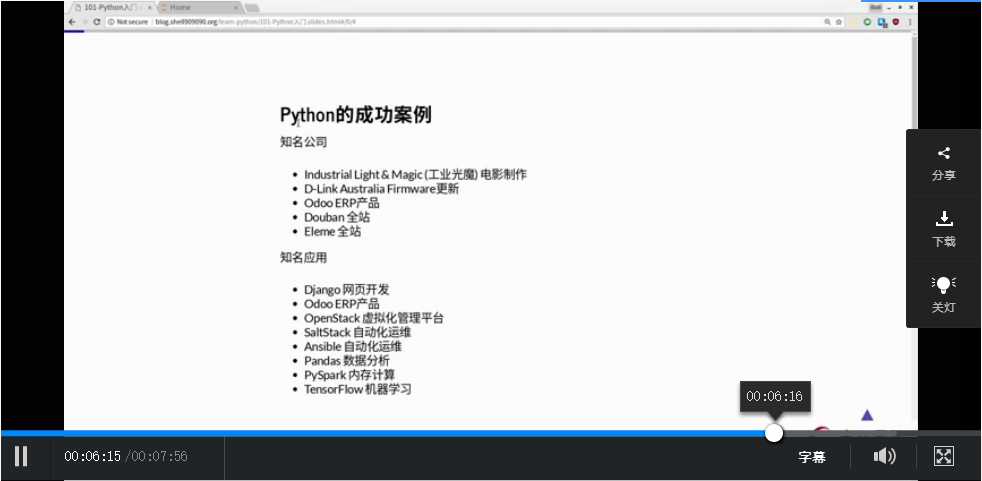
Task: Switch to the 101-Python入门 tab
Action: pyautogui.click(x=113, y=8)
